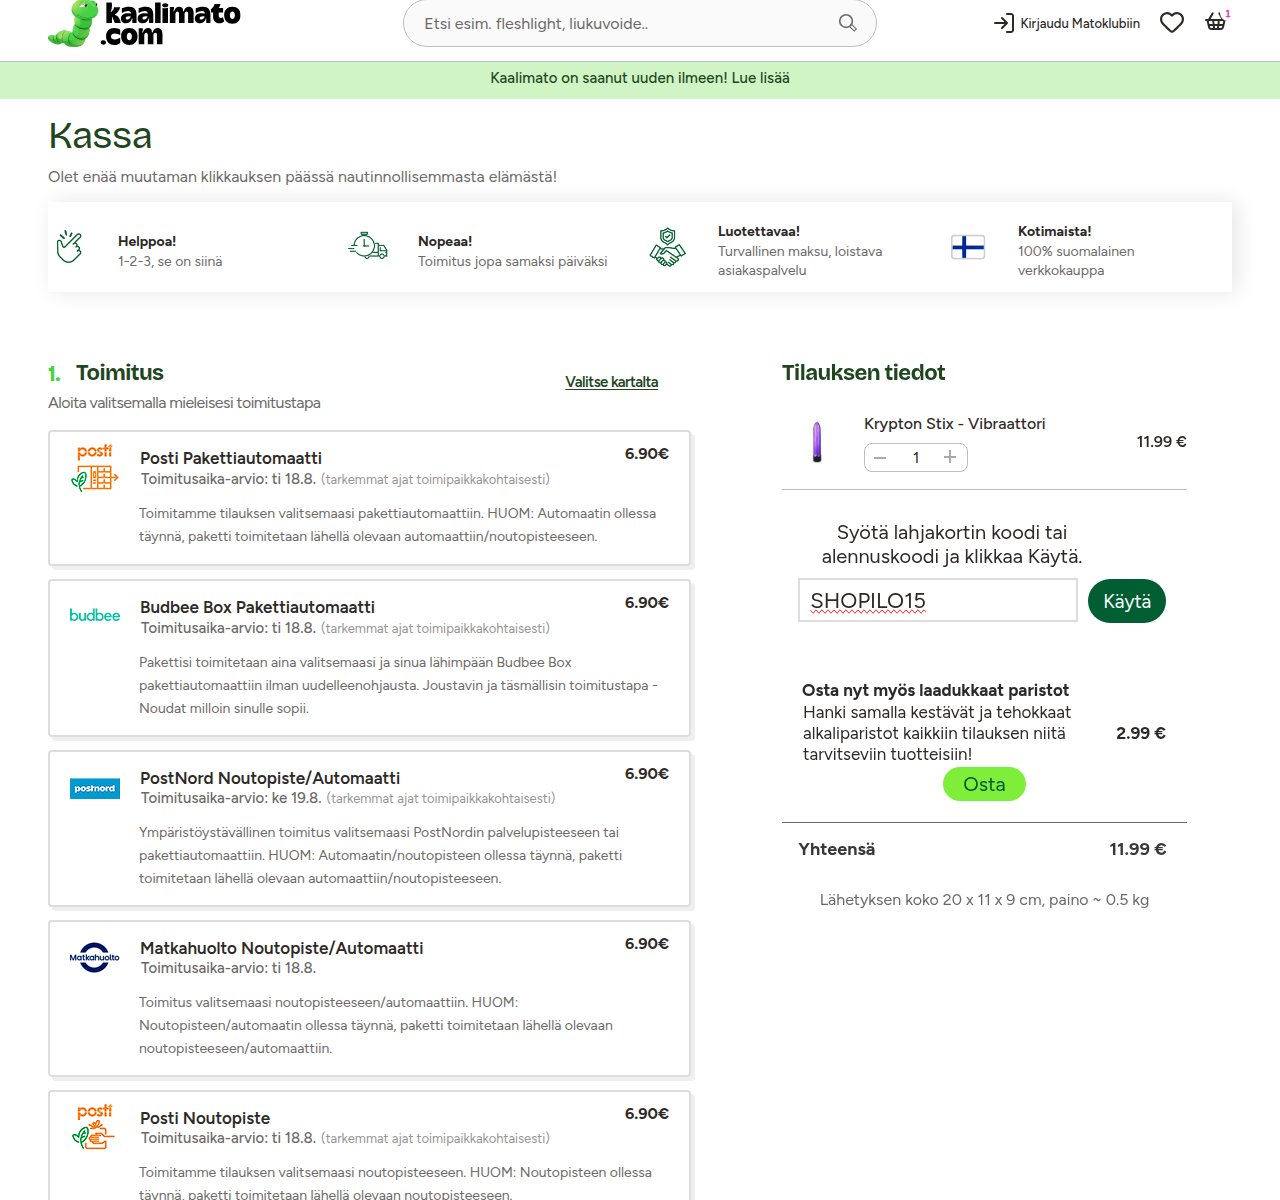Click the Yhteensä total 11.99 € value

pos(1138,849)
